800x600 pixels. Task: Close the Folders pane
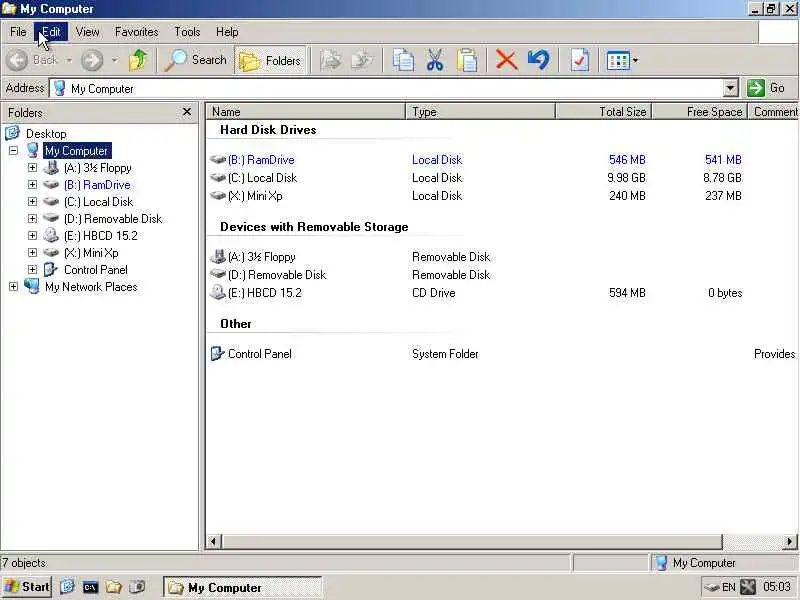pyautogui.click(x=187, y=112)
